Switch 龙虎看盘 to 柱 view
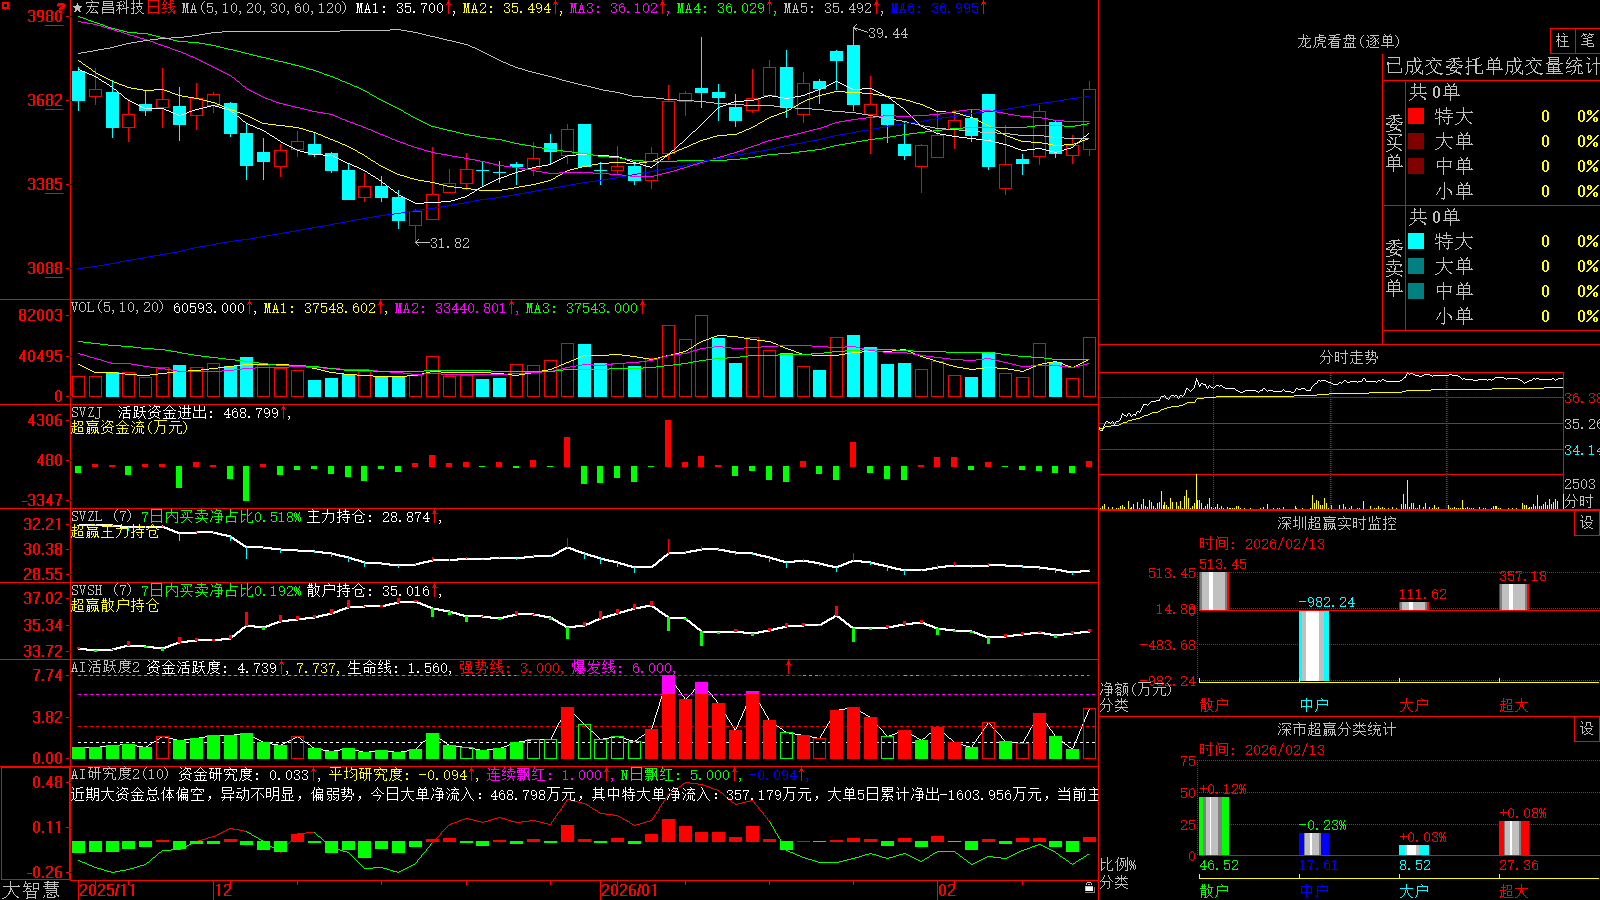 pos(1562,40)
